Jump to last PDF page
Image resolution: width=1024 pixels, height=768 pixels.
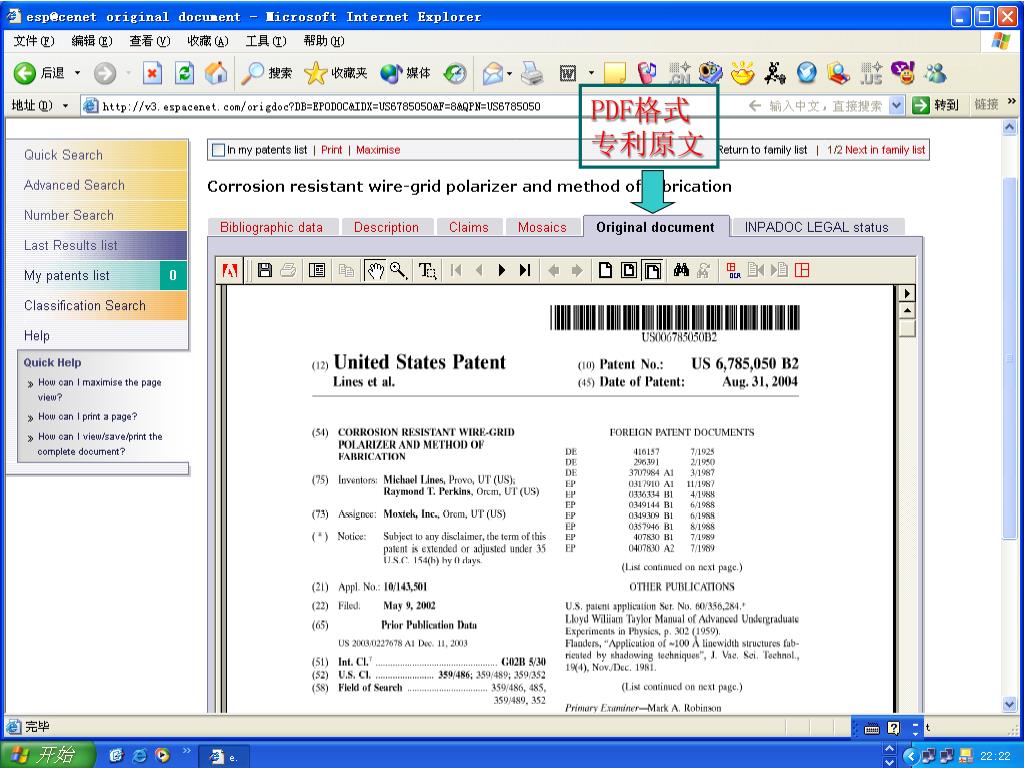pyautogui.click(x=524, y=270)
